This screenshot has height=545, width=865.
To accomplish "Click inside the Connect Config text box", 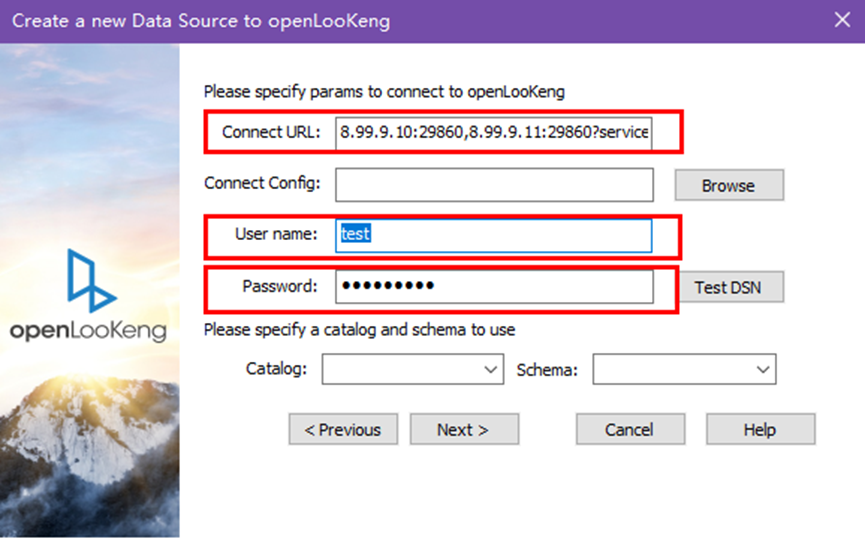I will point(494,185).
